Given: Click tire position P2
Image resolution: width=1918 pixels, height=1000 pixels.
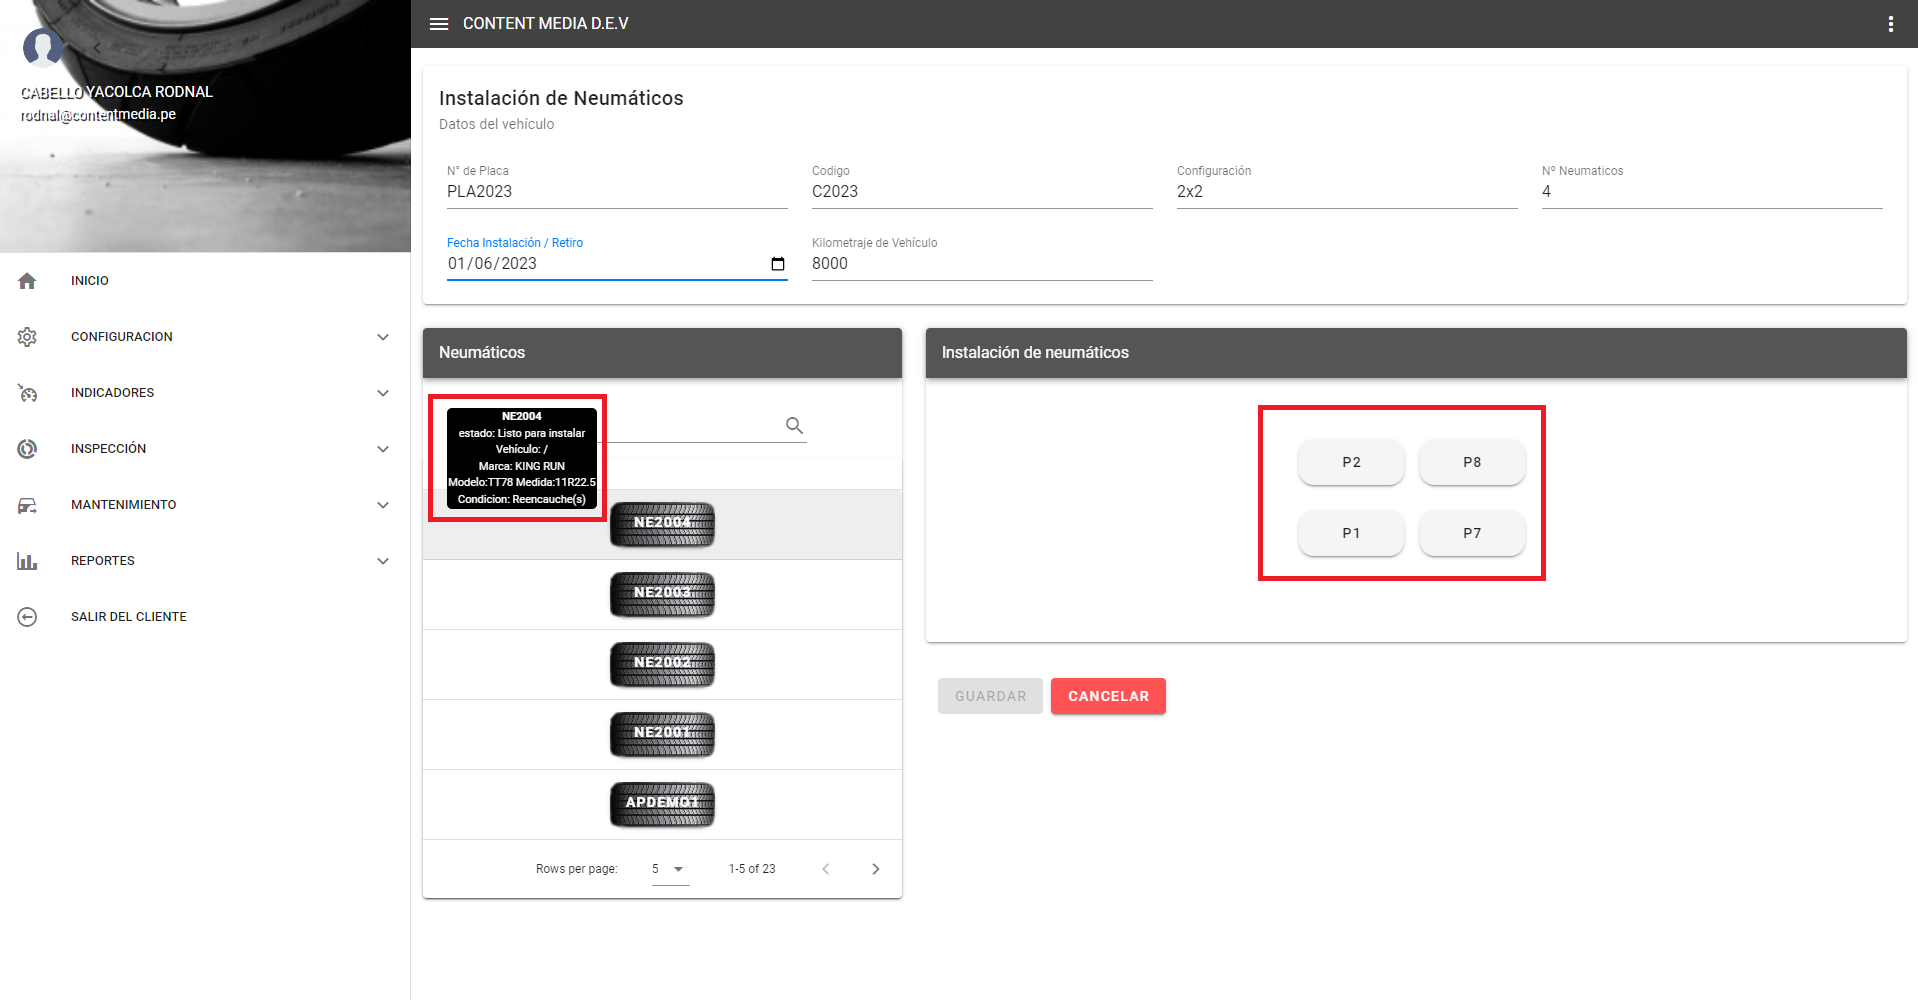Looking at the screenshot, I should click(x=1351, y=462).
